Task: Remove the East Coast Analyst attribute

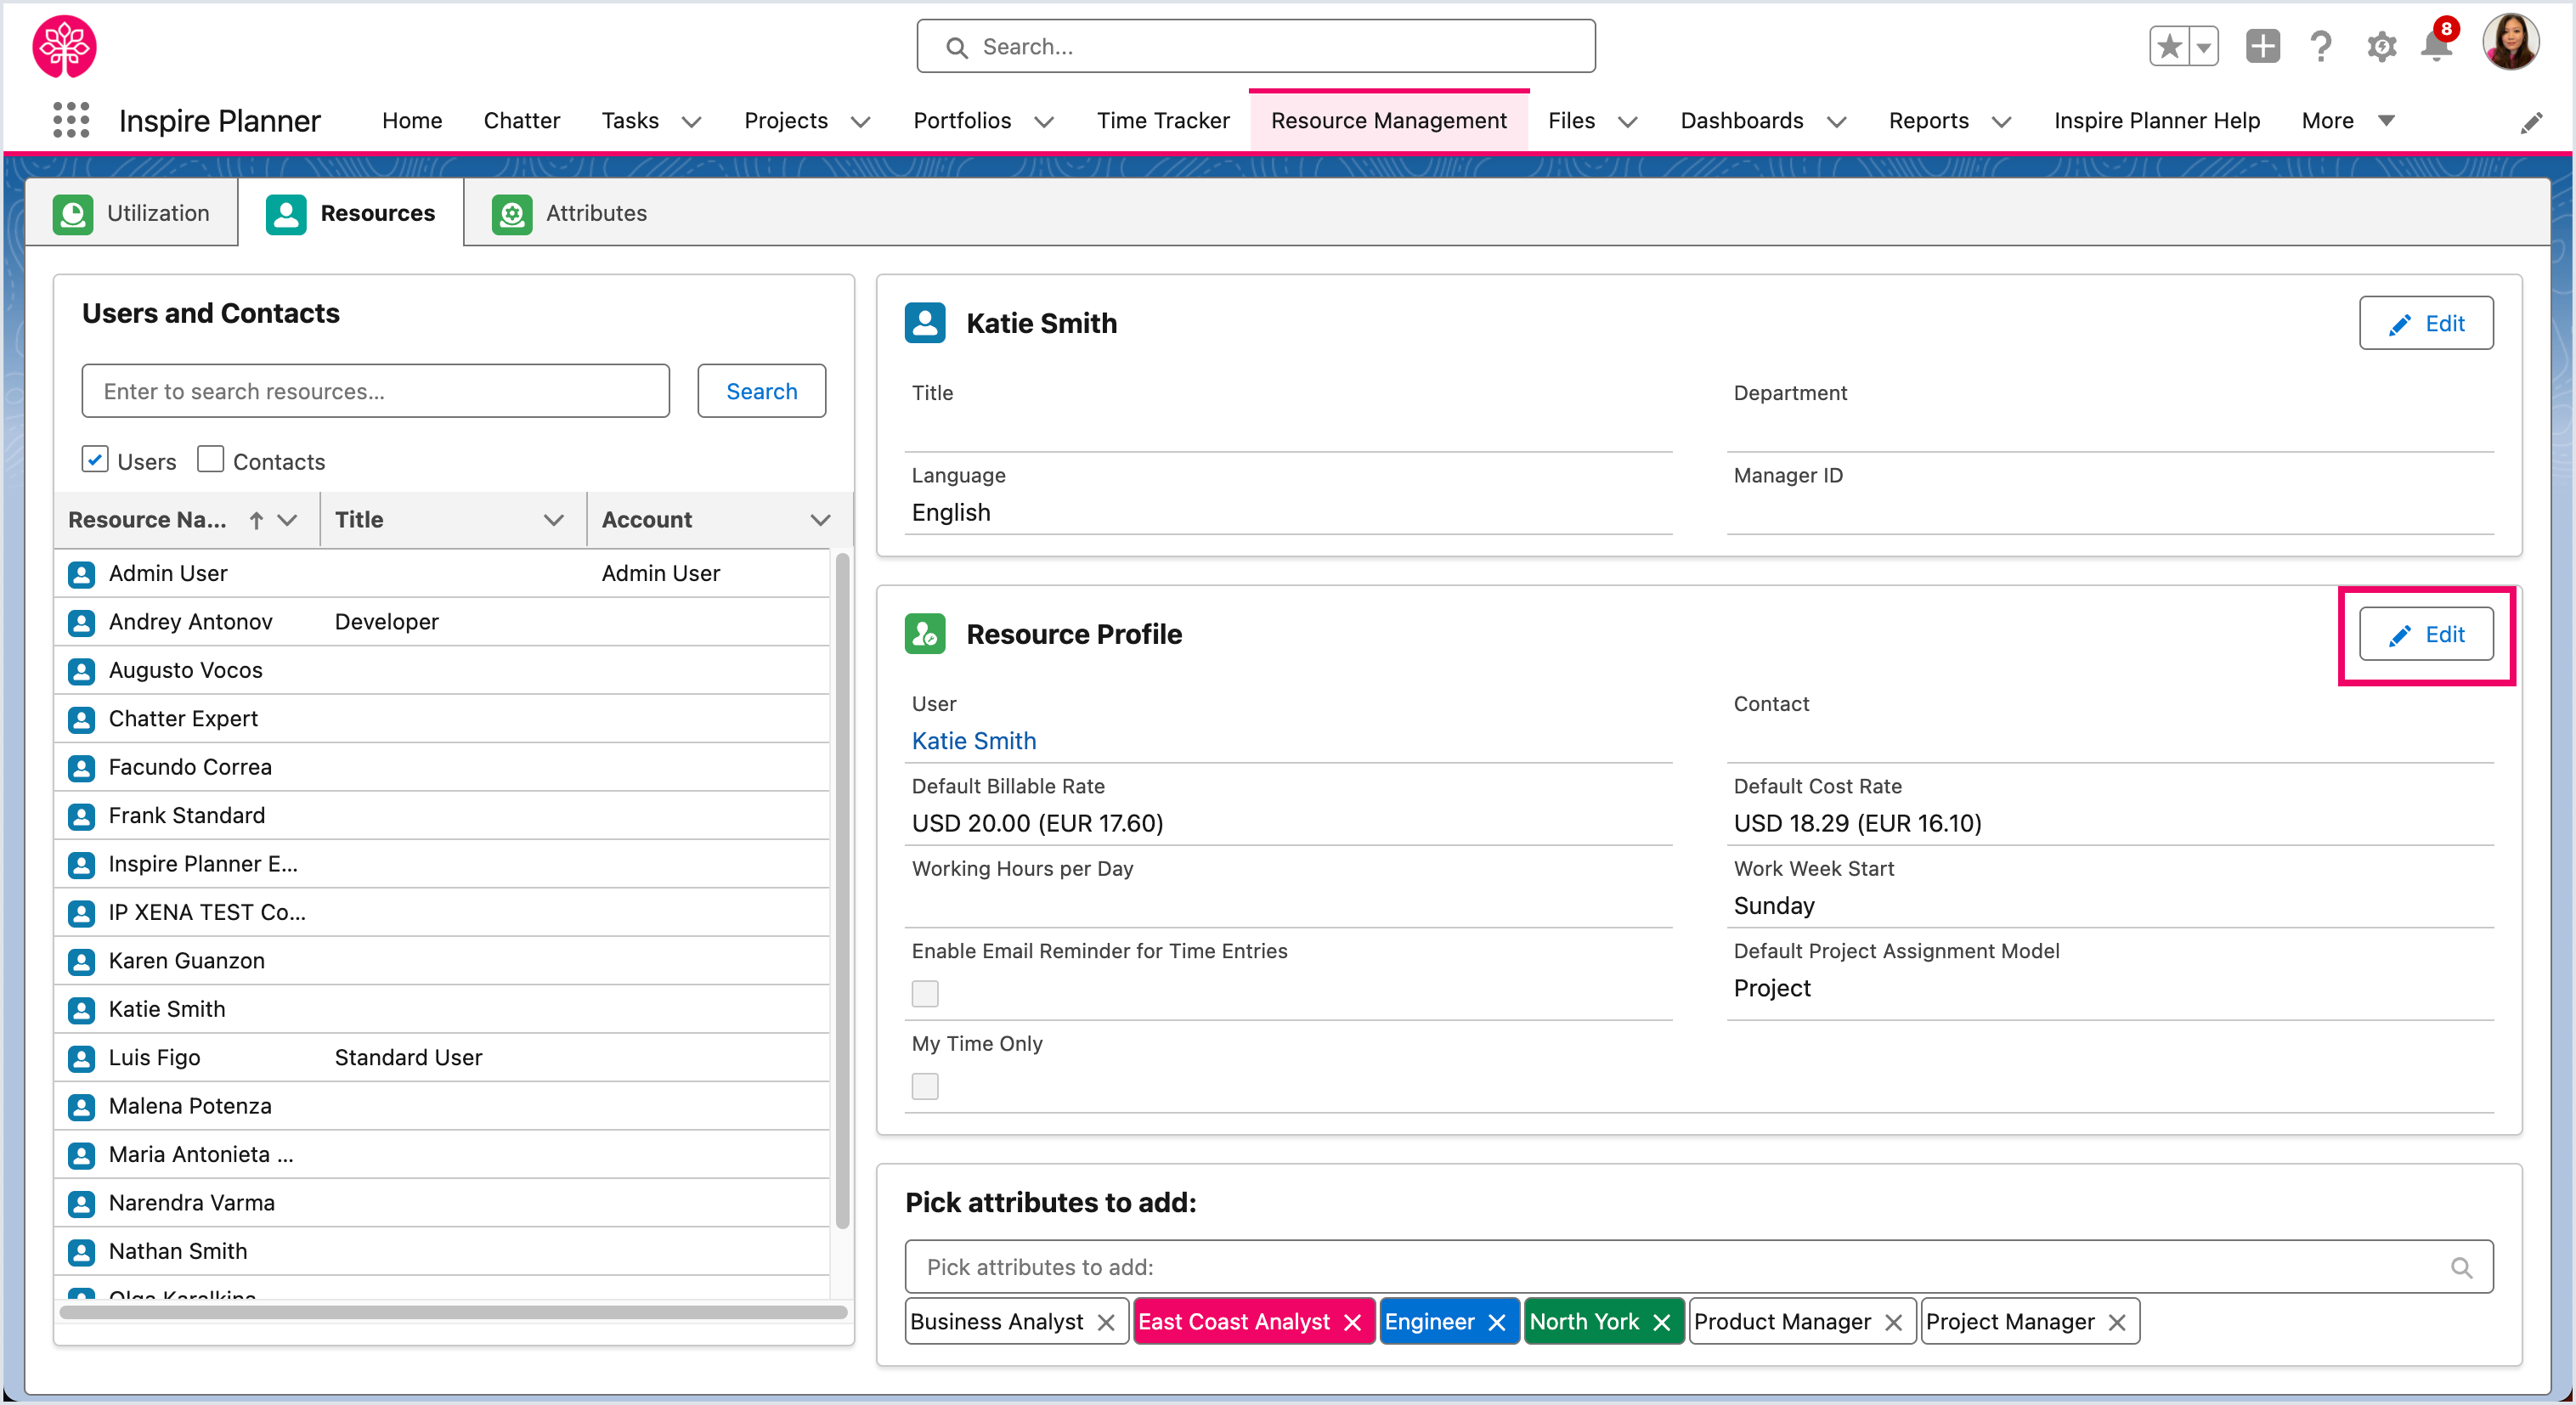Action: pyautogui.click(x=1353, y=1323)
